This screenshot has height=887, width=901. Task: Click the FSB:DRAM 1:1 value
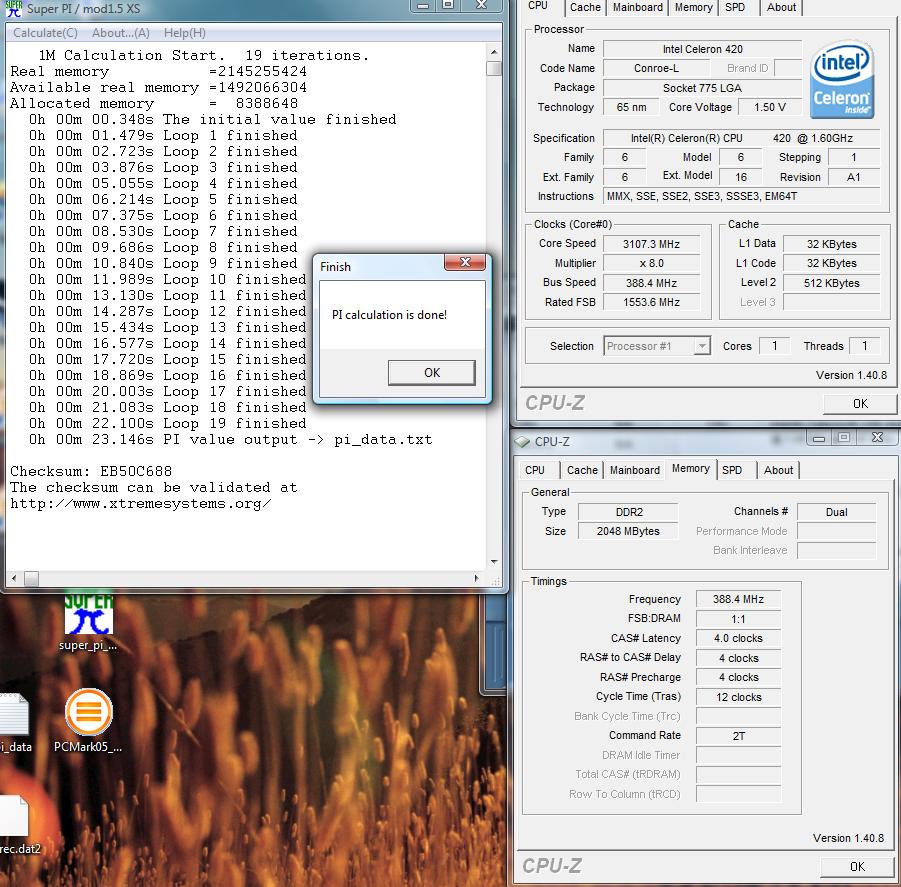coord(738,619)
